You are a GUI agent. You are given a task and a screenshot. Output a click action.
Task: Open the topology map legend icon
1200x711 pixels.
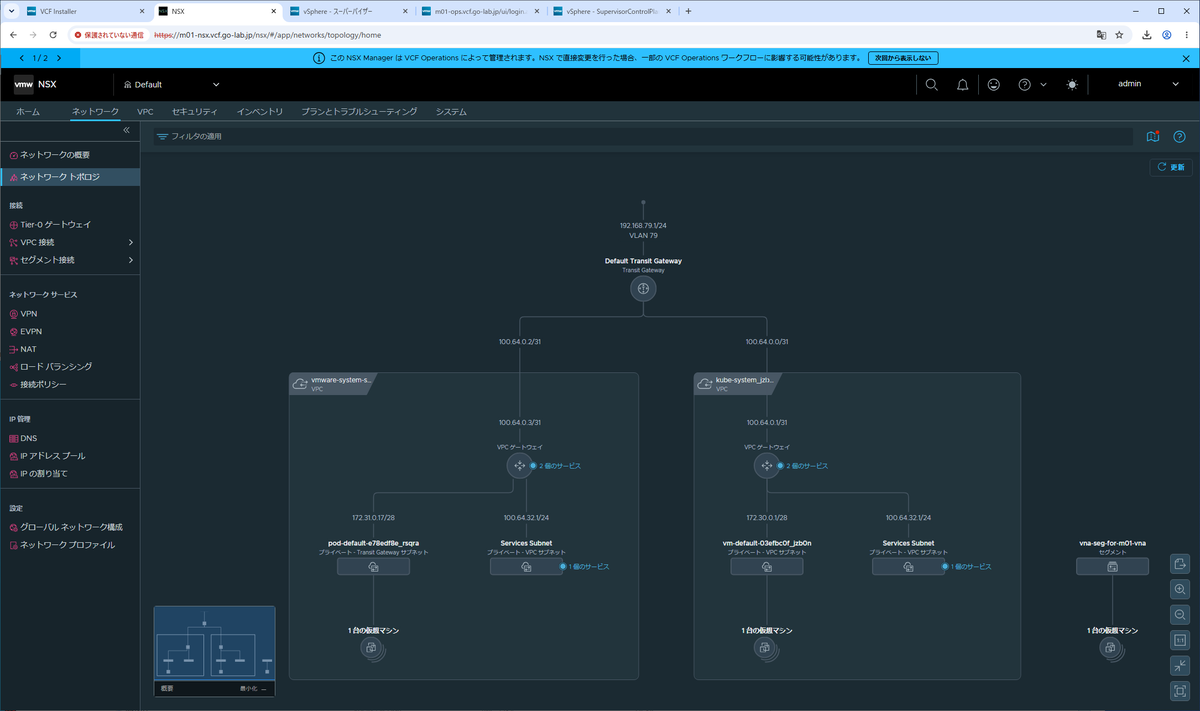point(1153,136)
